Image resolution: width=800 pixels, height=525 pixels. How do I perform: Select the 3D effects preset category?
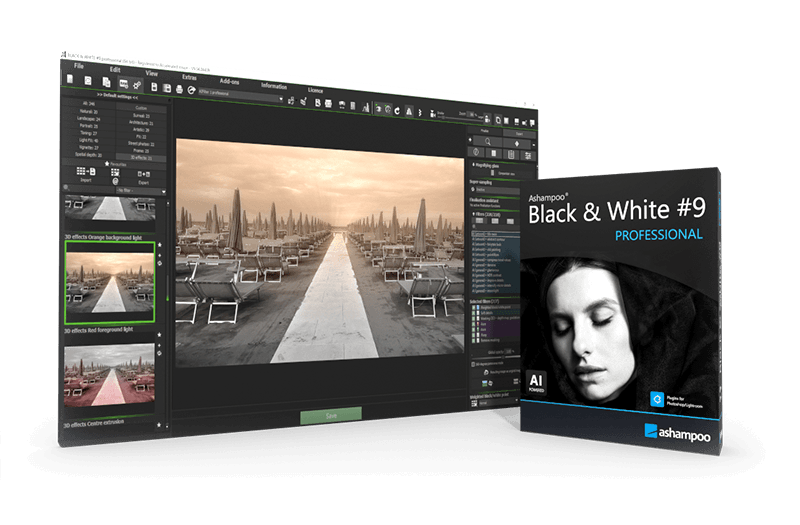[x=141, y=158]
